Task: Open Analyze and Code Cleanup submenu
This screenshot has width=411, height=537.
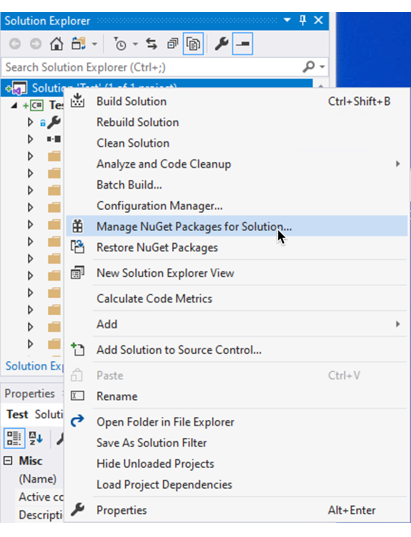Action: click(237, 164)
